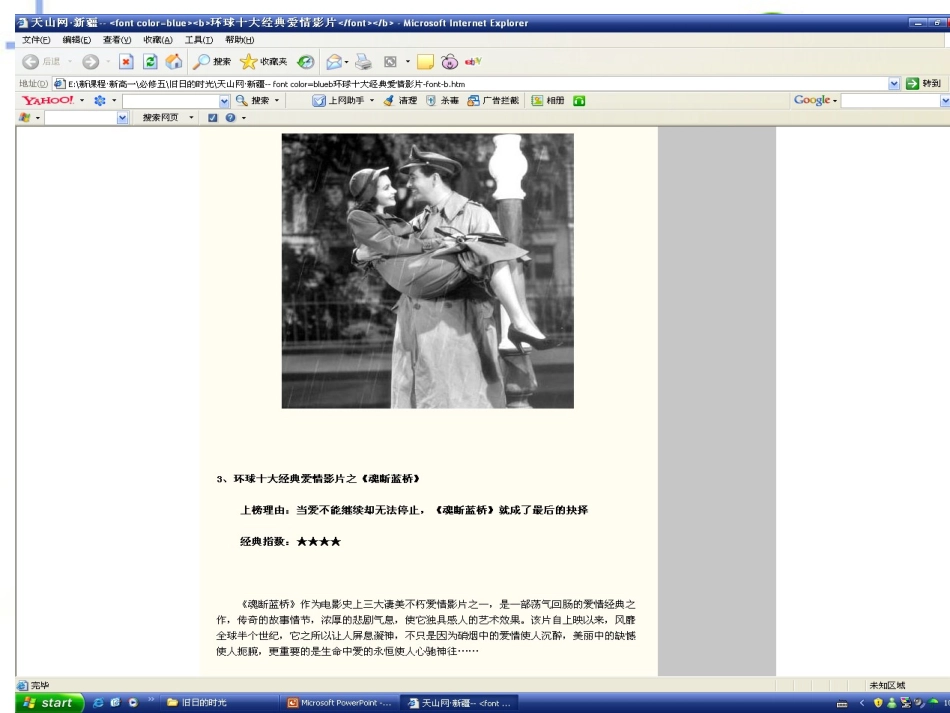Image resolution: width=950 pixels, height=713 pixels.
Task: Open the 帮助(H) menu
Action: coord(239,40)
